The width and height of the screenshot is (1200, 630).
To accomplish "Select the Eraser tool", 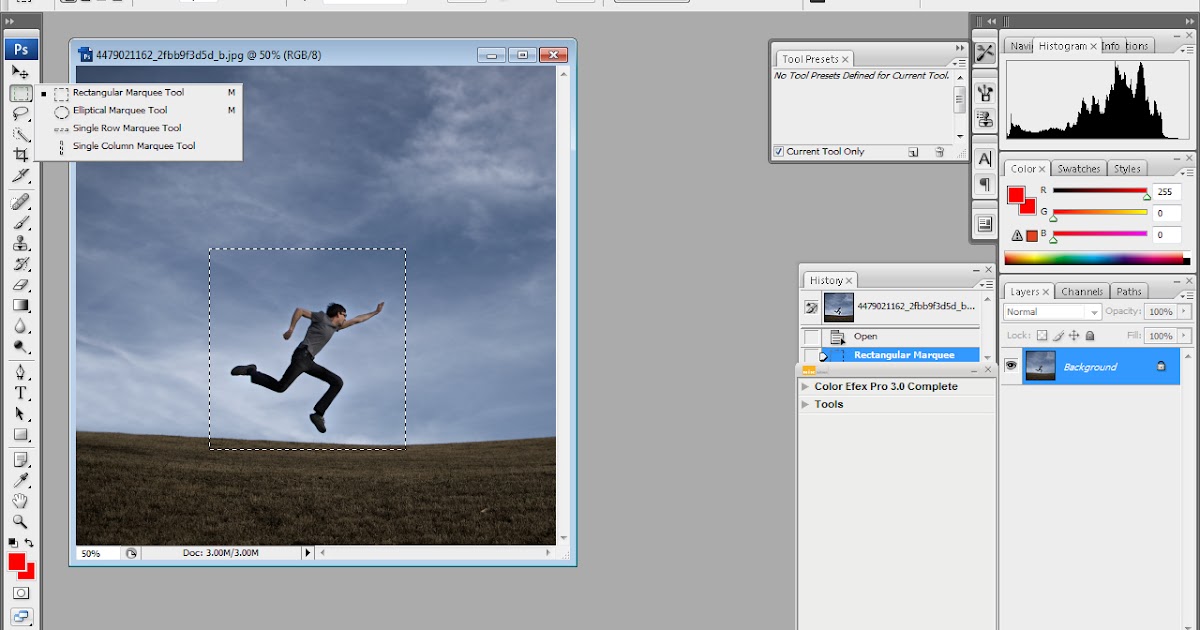I will [x=21, y=285].
